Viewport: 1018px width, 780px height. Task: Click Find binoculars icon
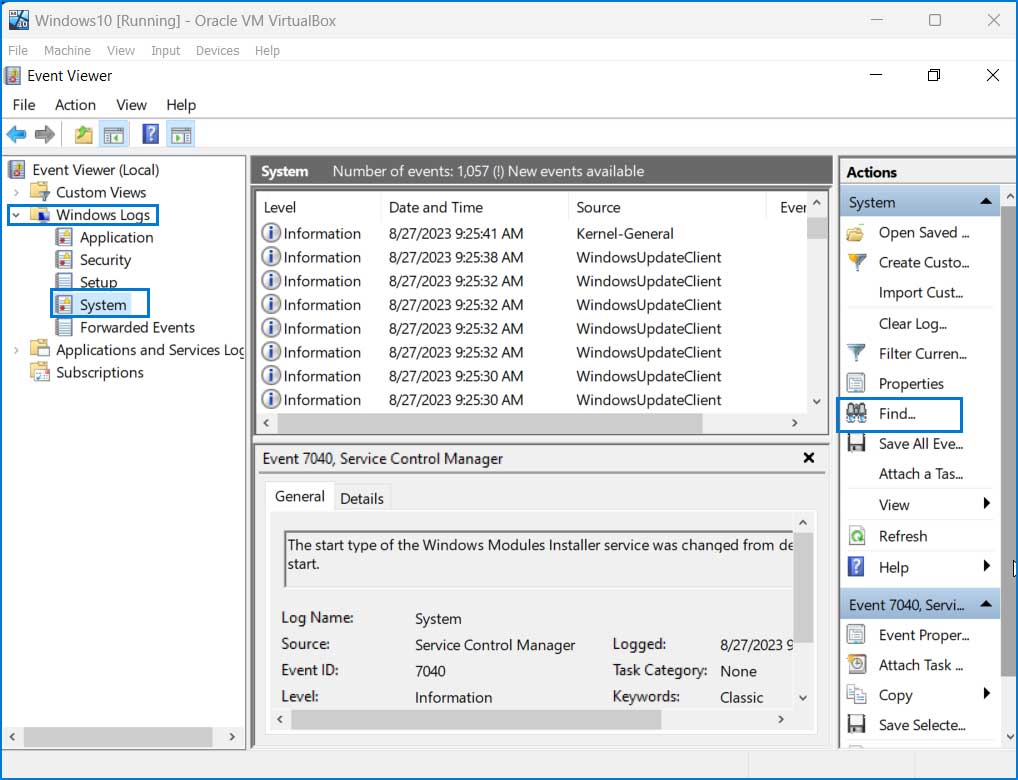tap(856, 414)
